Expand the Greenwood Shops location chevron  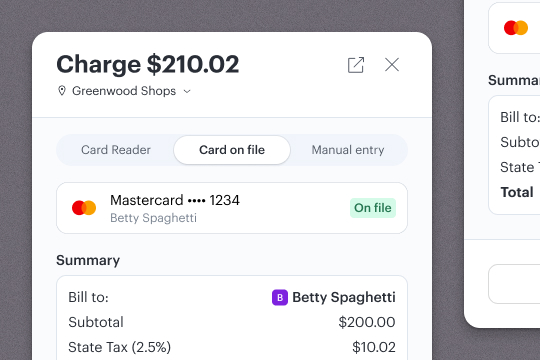(x=187, y=91)
